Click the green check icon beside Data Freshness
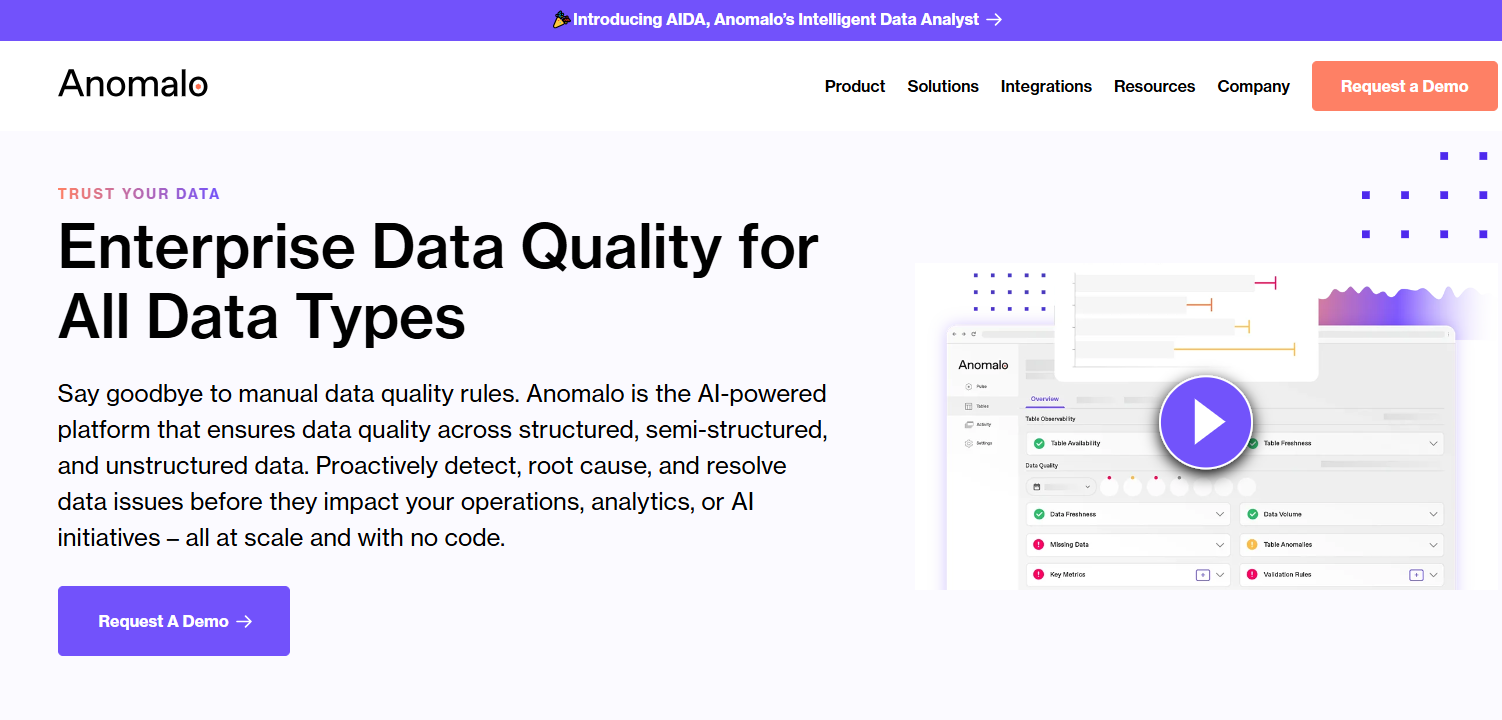Image resolution: width=1502 pixels, height=720 pixels. (1038, 514)
